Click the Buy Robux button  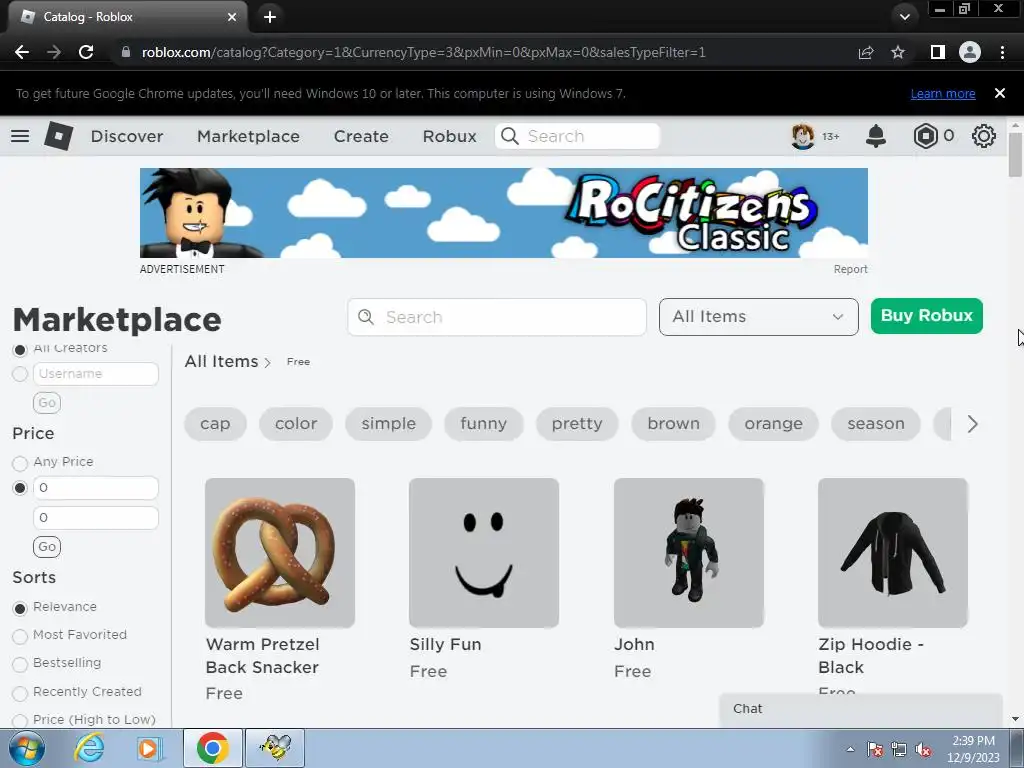(926, 316)
